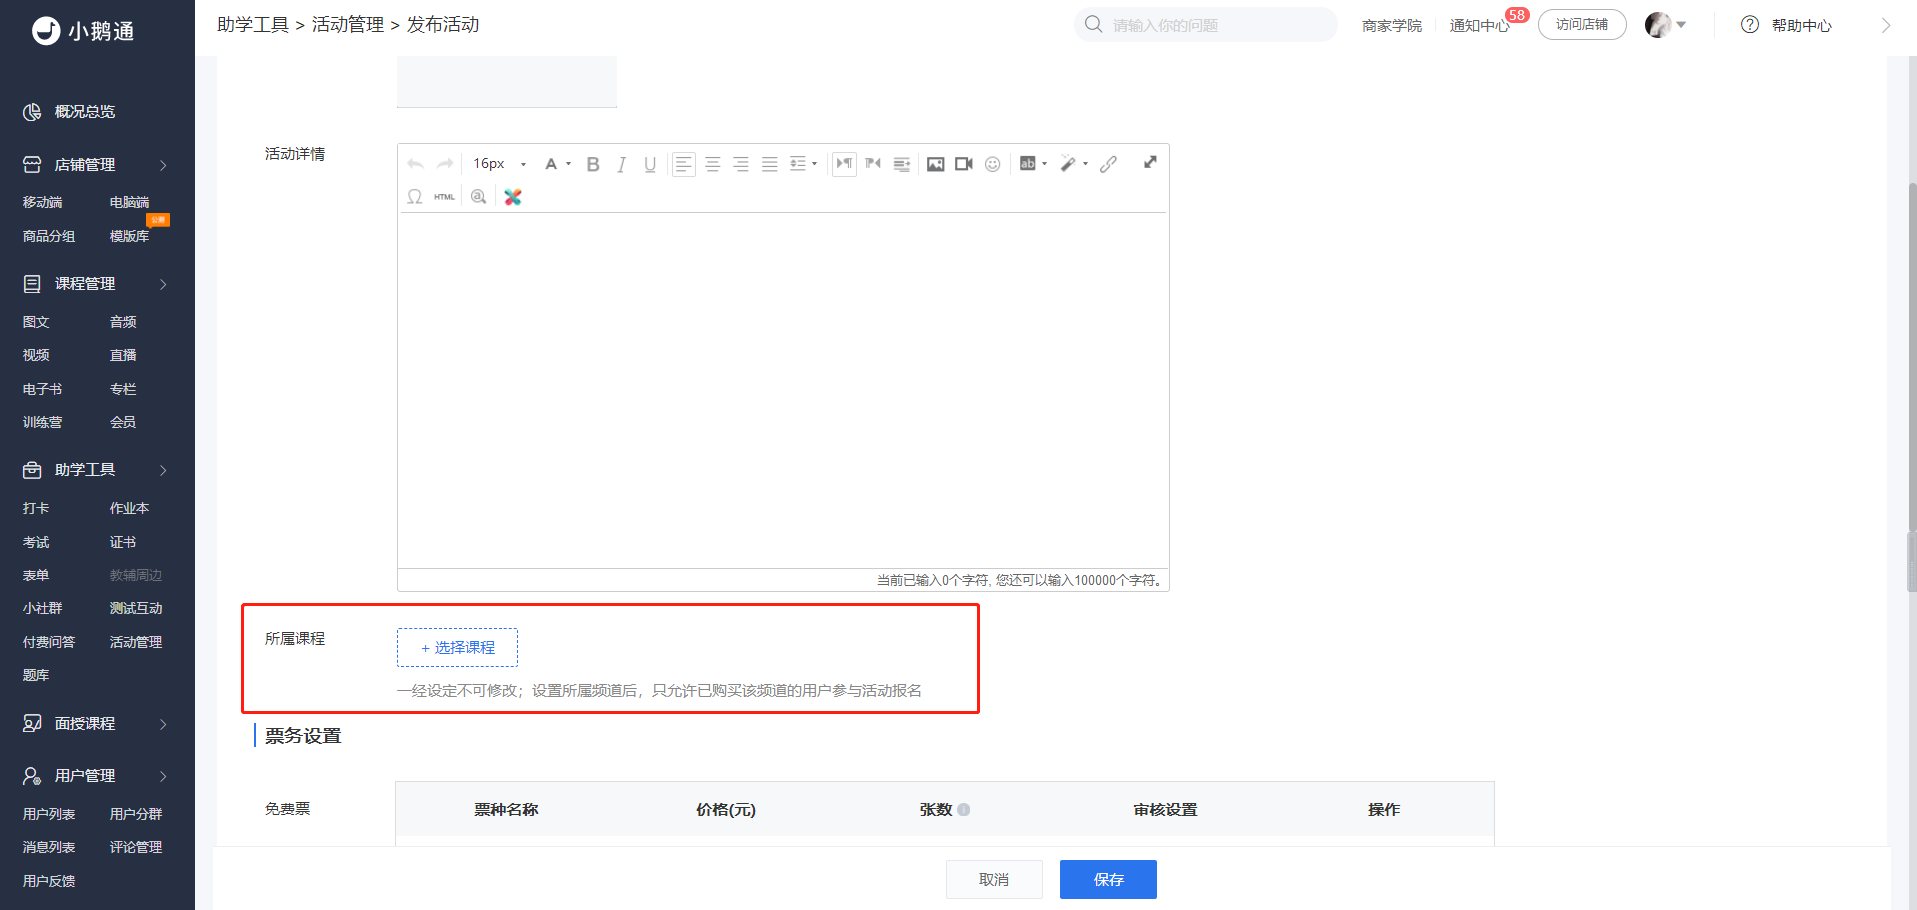The width and height of the screenshot is (1917, 910).
Task: Open the 商家学院 link
Action: click(1392, 26)
